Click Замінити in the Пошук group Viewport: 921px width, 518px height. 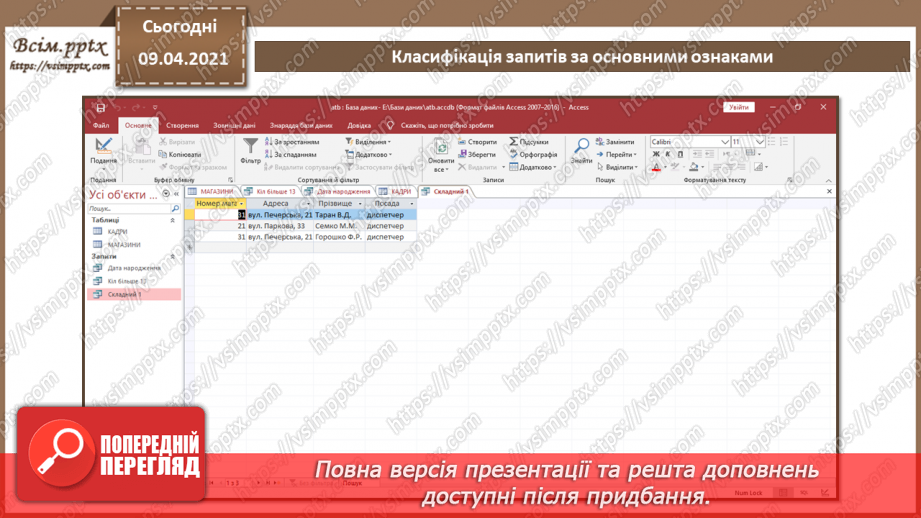[615, 142]
